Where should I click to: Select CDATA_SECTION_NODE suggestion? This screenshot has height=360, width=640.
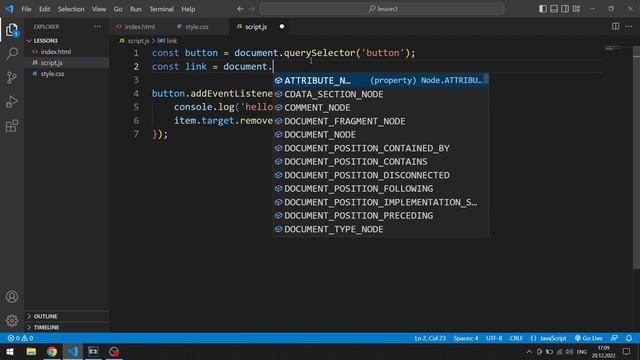pyautogui.click(x=380, y=94)
